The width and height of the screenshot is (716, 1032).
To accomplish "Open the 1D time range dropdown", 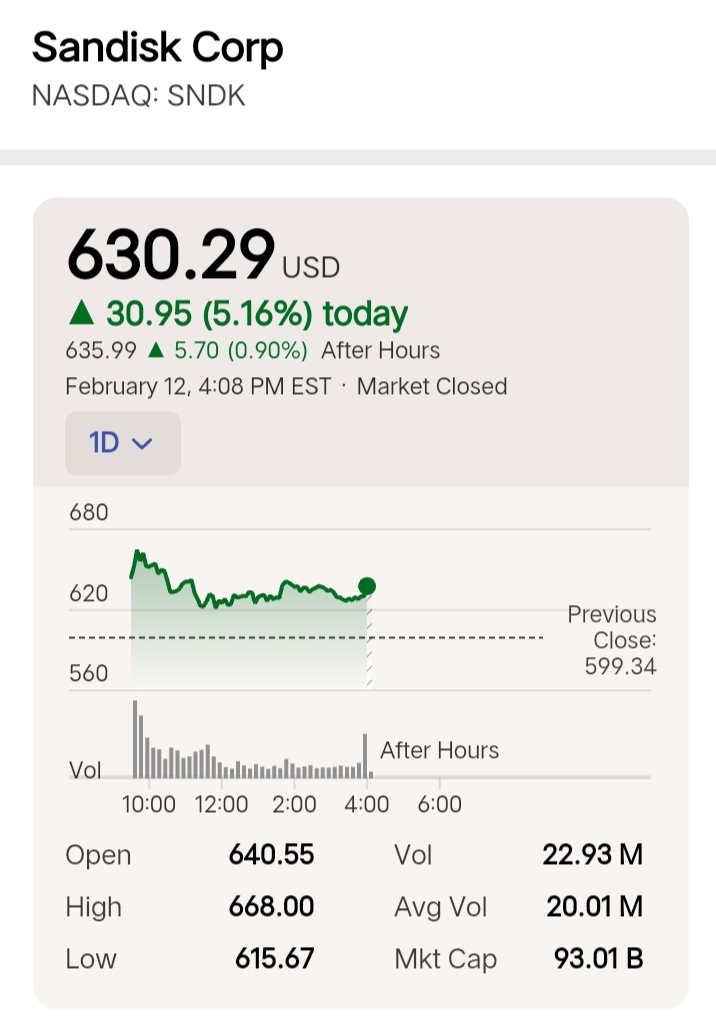I will point(122,442).
